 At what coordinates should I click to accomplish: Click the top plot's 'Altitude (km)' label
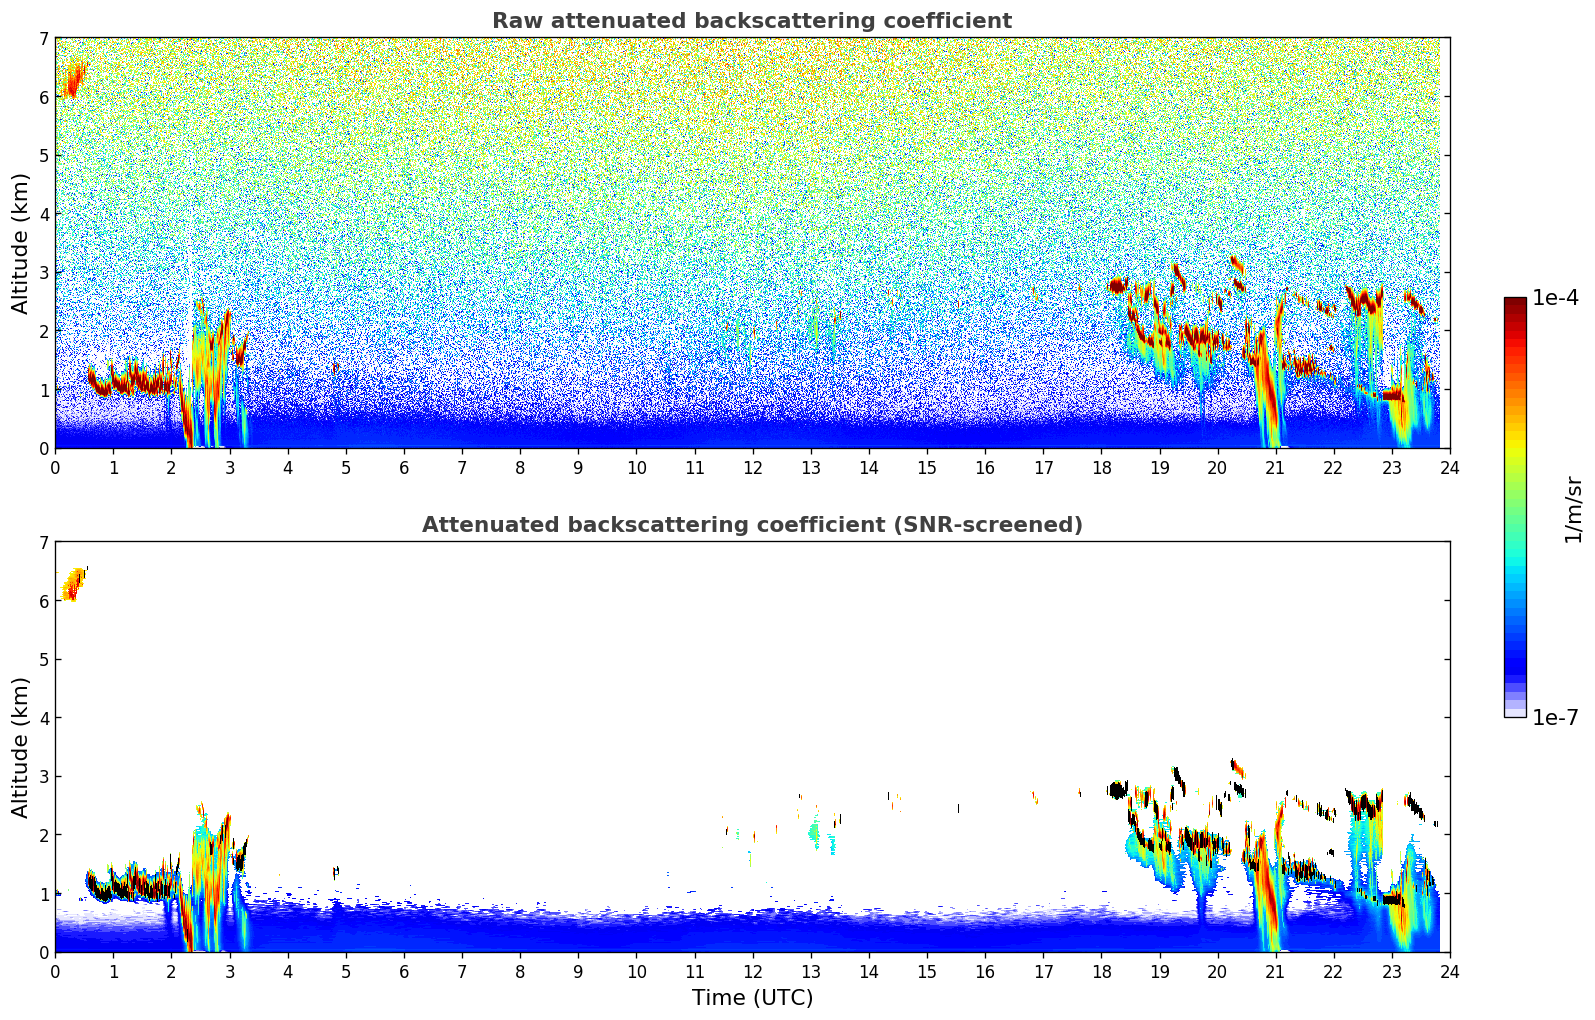(x=21, y=243)
